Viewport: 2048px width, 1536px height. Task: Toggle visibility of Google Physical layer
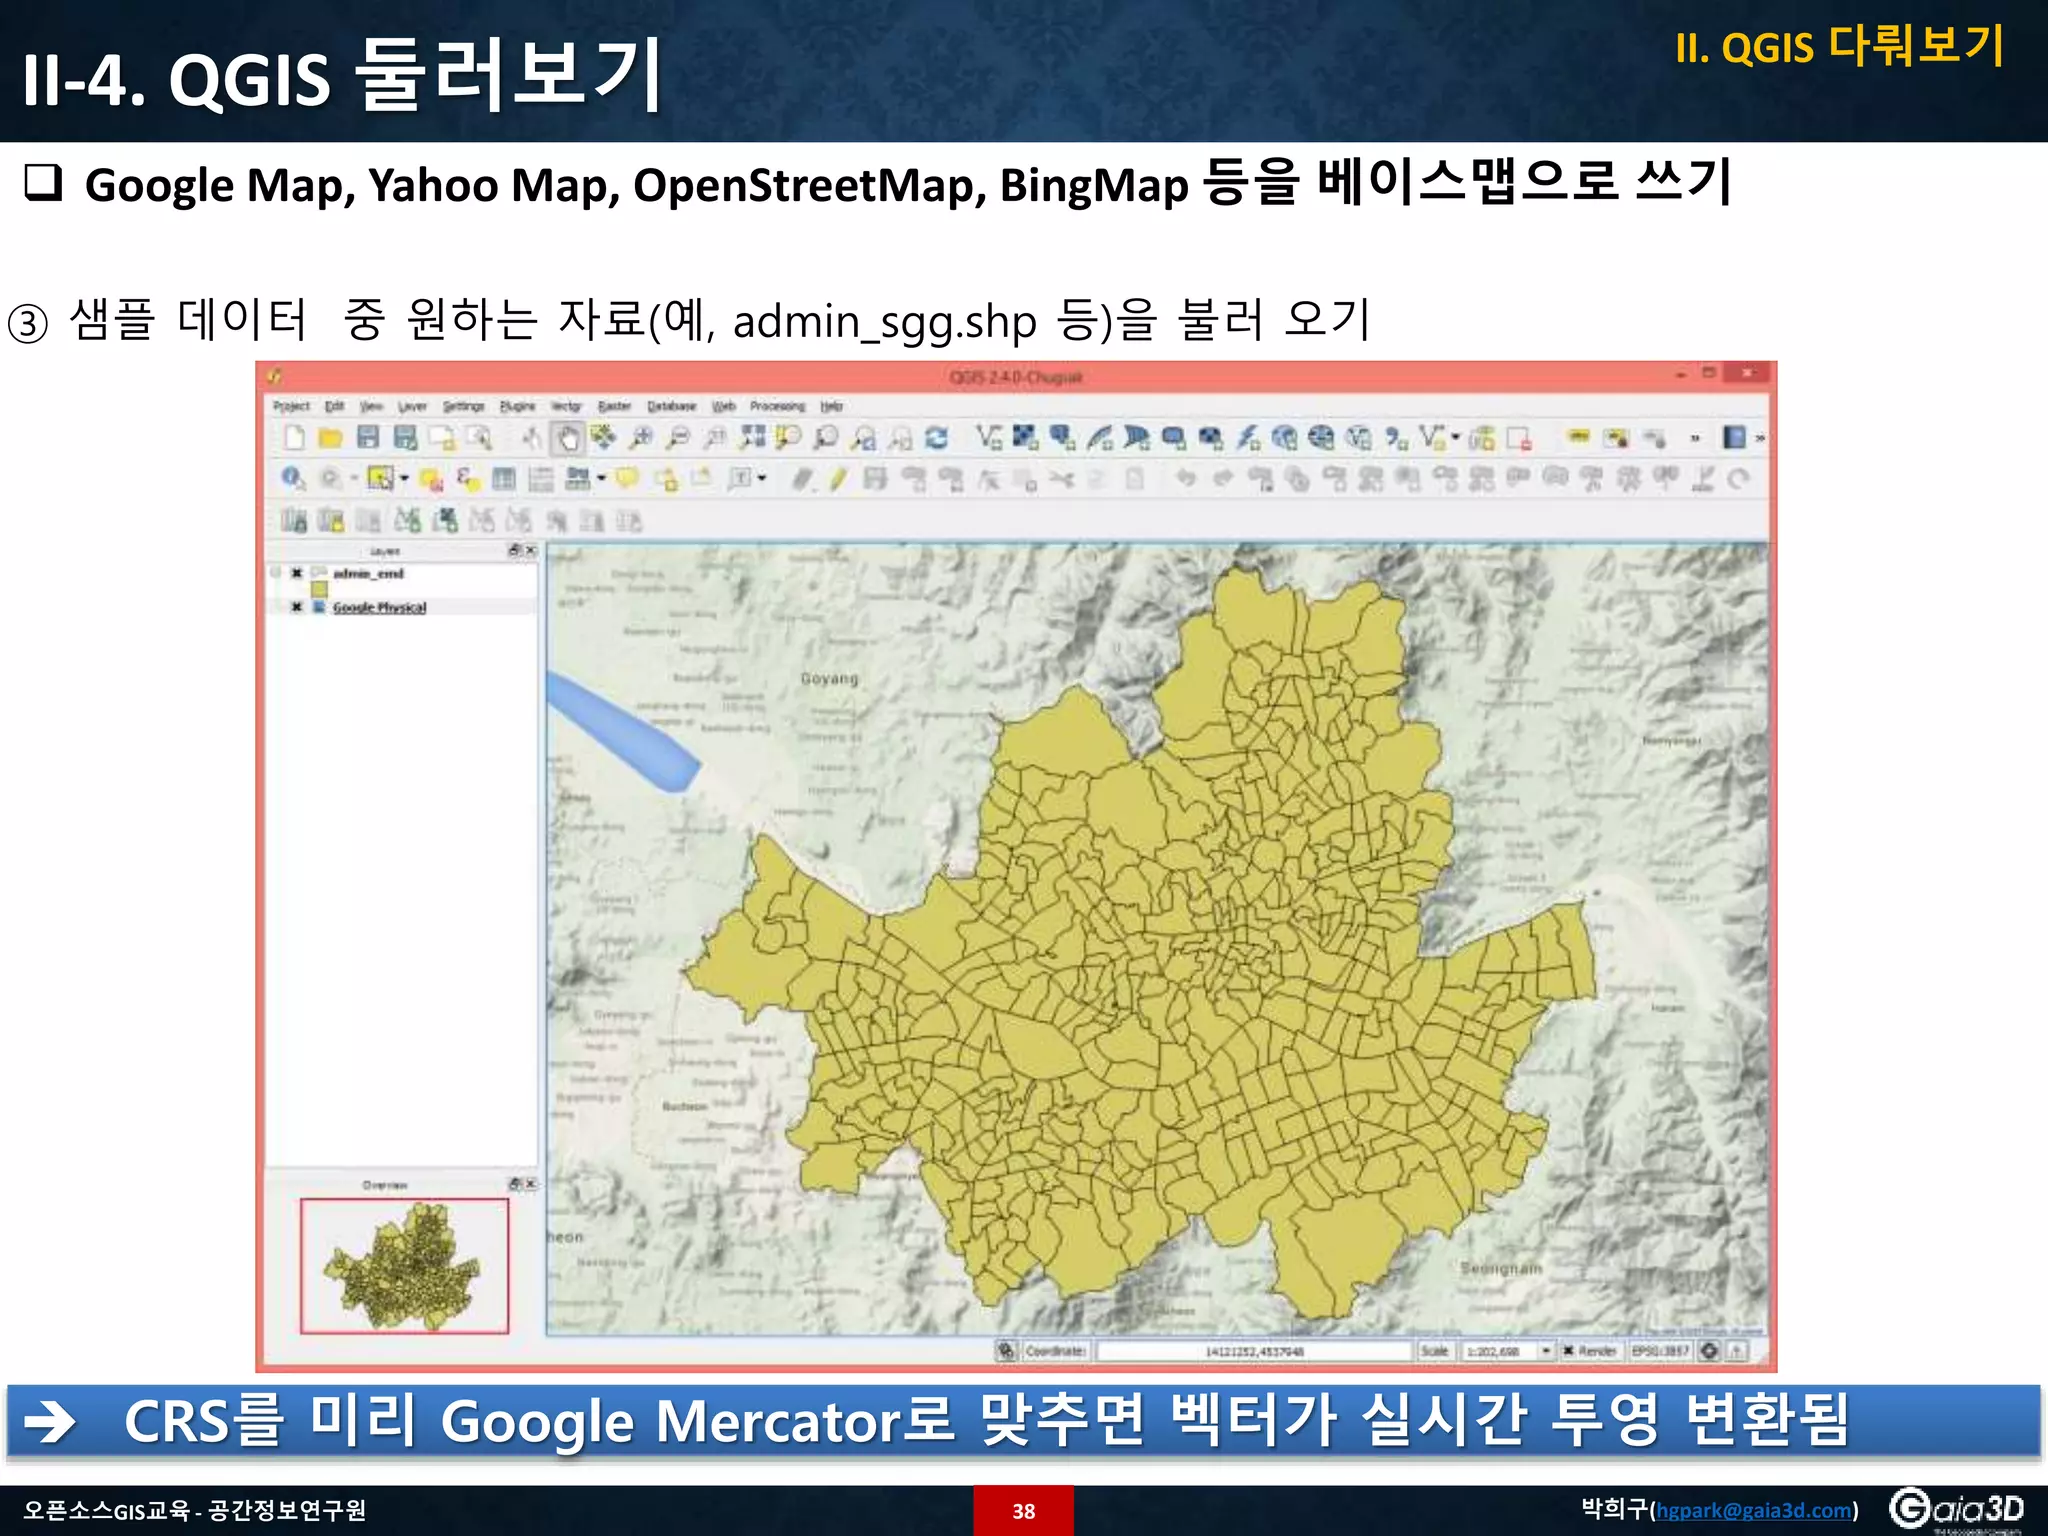click(x=296, y=607)
